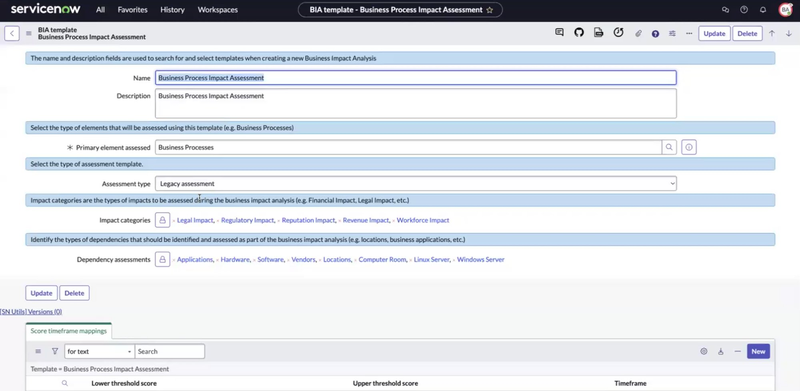
Task: Click into the Name field
Action: [x=416, y=78]
